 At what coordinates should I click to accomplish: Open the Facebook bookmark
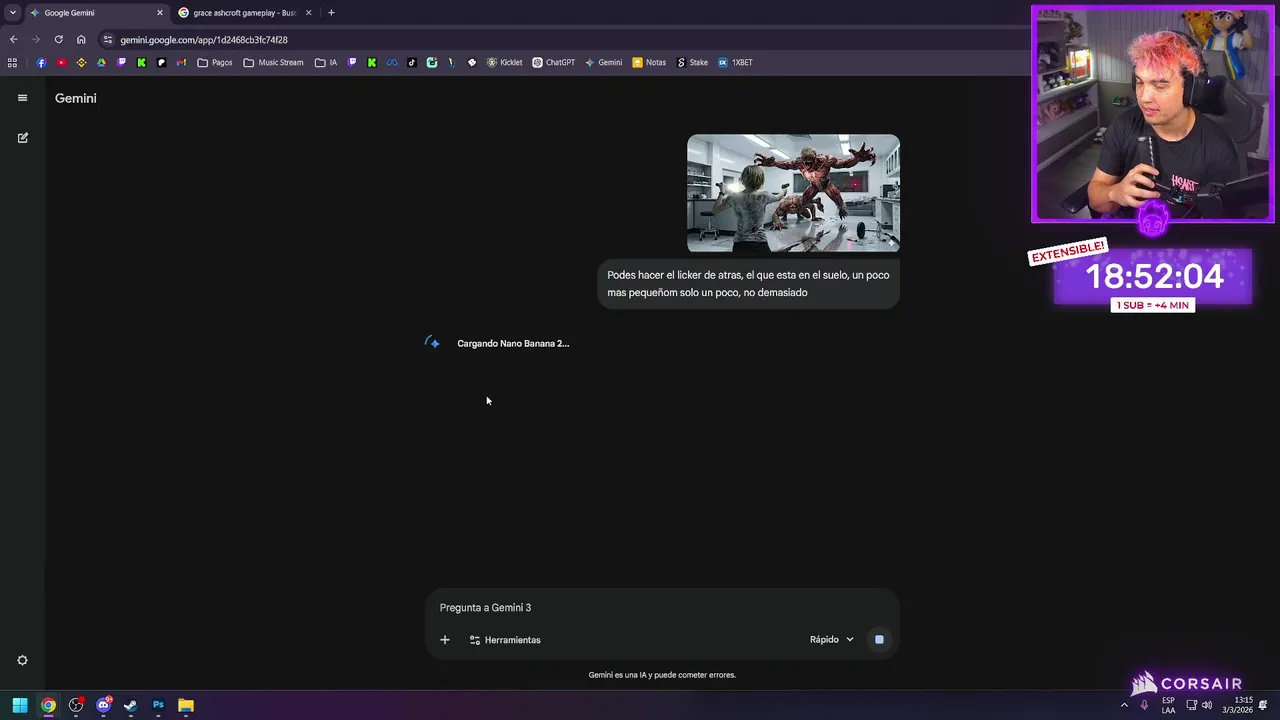41,62
